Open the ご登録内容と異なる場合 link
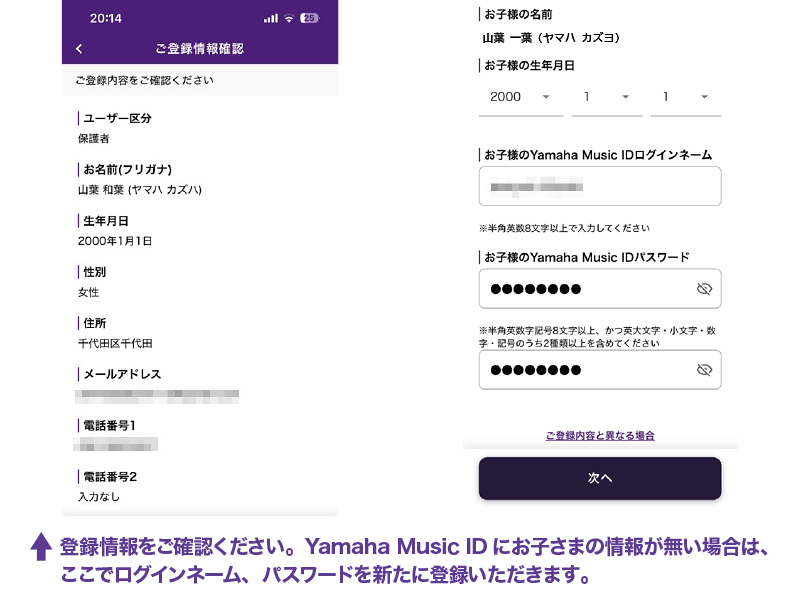 click(600, 436)
